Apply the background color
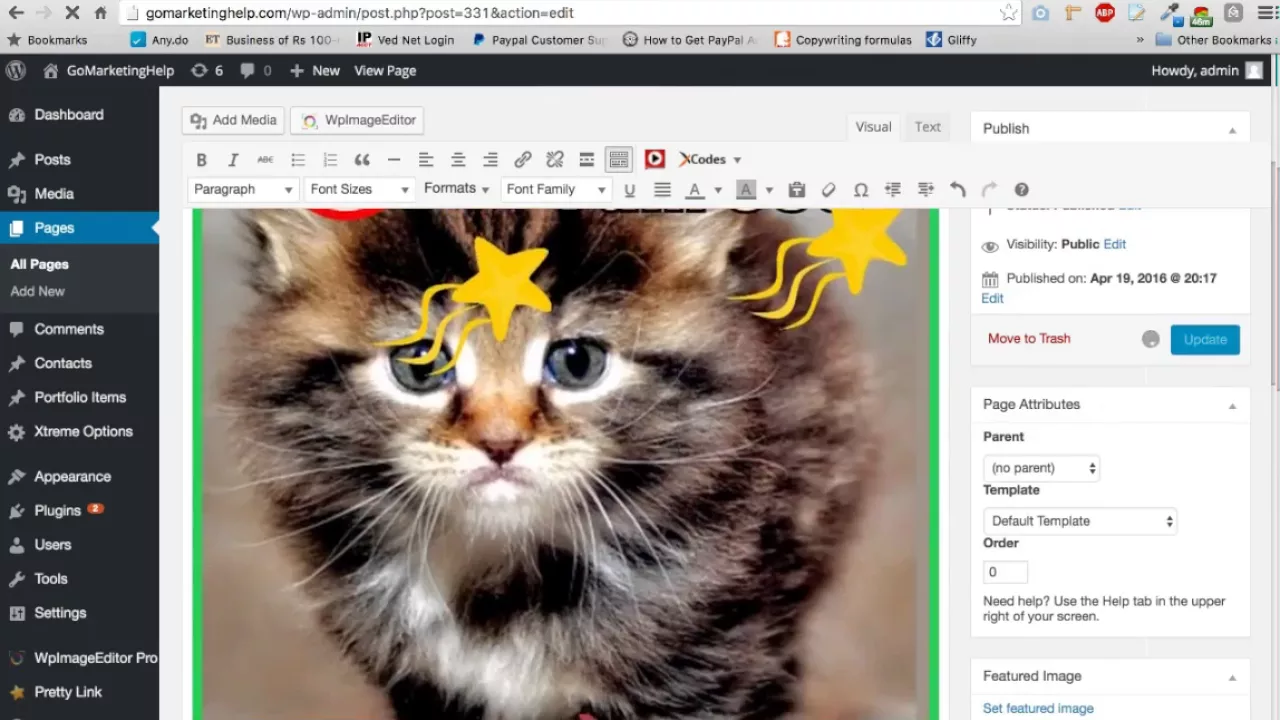The width and height of the screenshot is (1280, 720). 746,190
